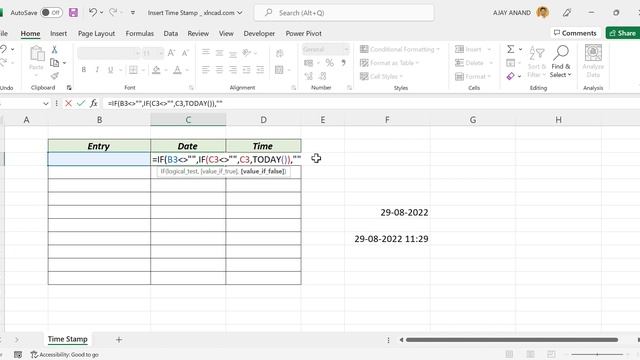
Task: Add a new sheet with plus button
Action: point(119,340)
